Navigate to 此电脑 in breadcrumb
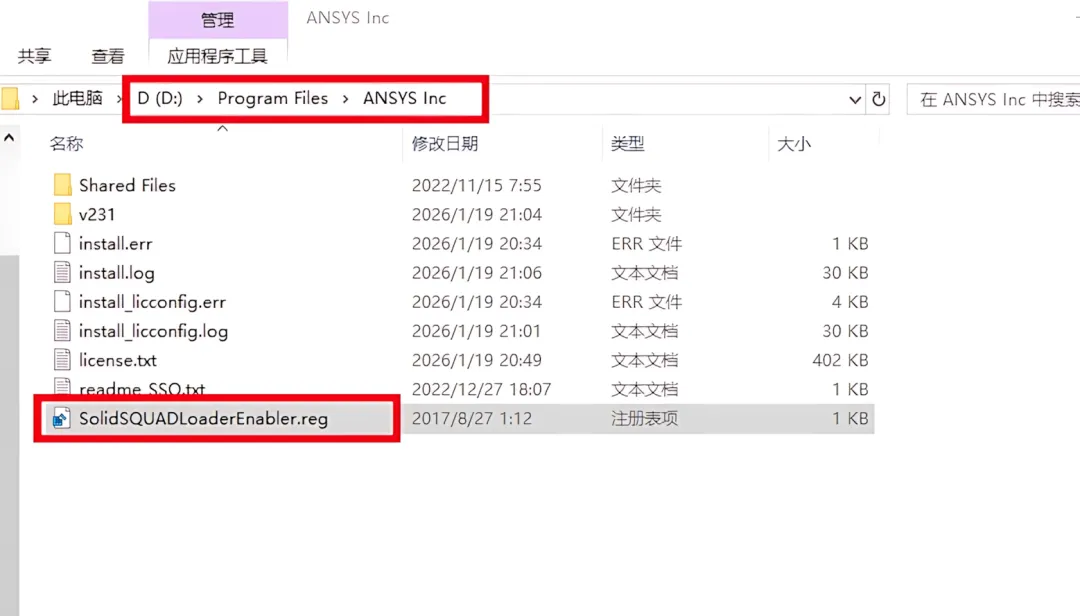 (x=77, y=99)
